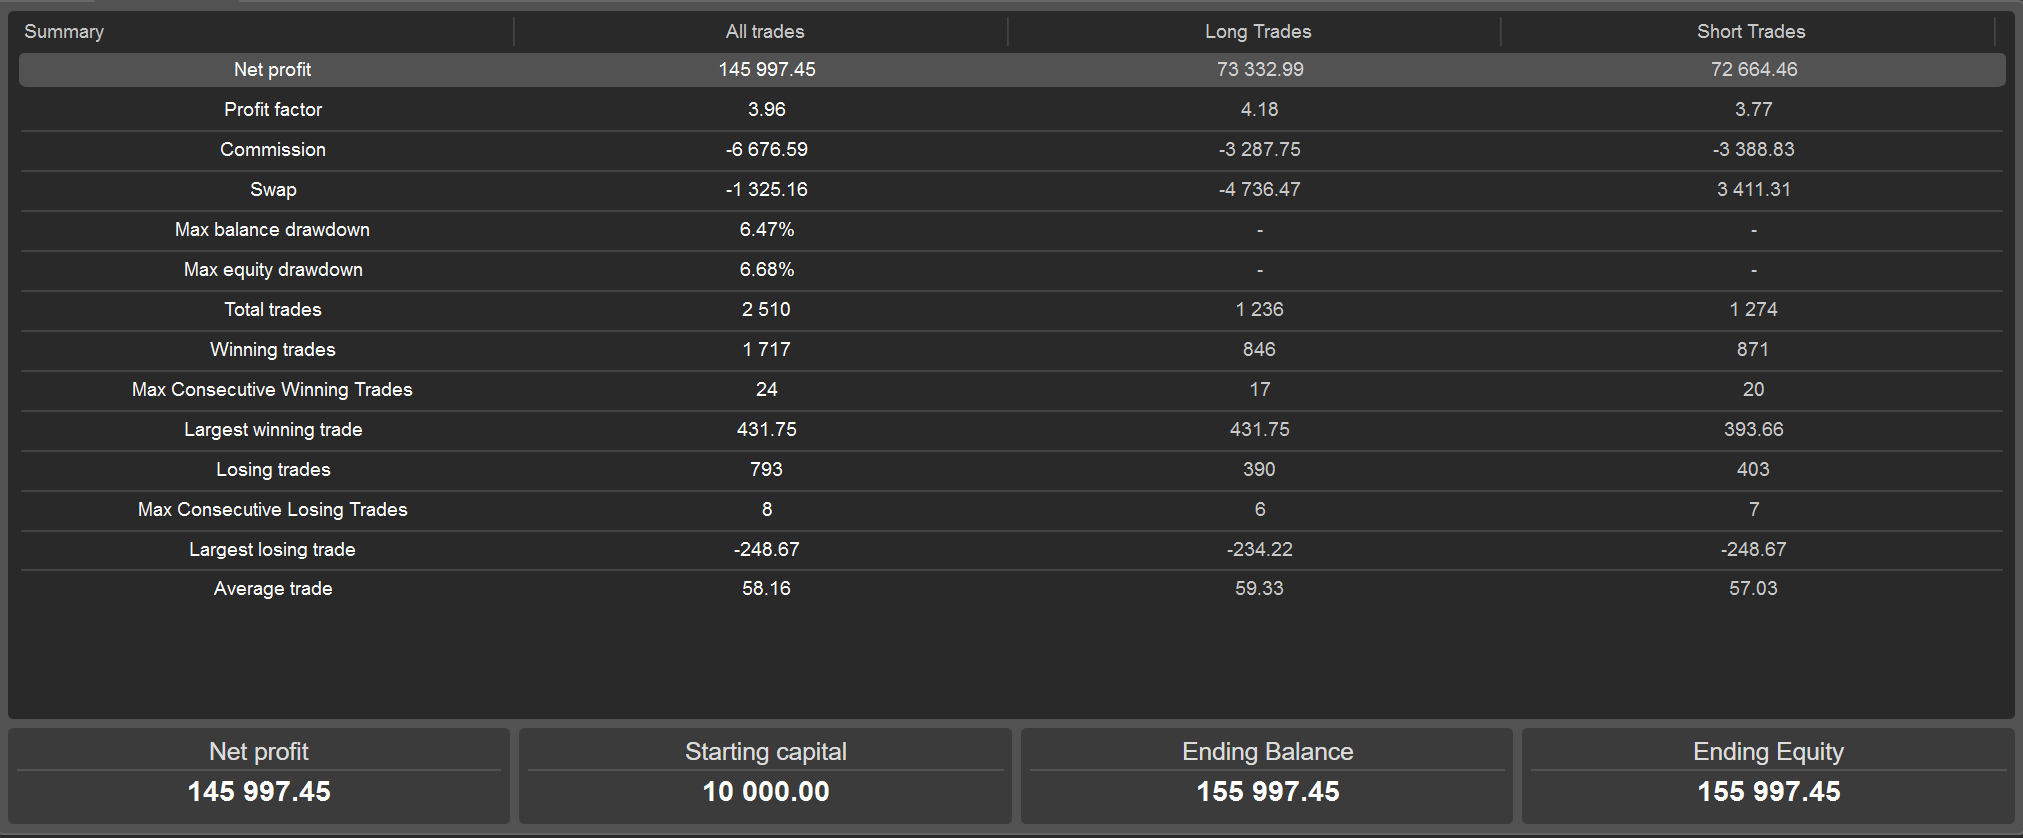Select the Winning trades row
The width and height of the screenshot is (2023, 838).
coord(272,349)
